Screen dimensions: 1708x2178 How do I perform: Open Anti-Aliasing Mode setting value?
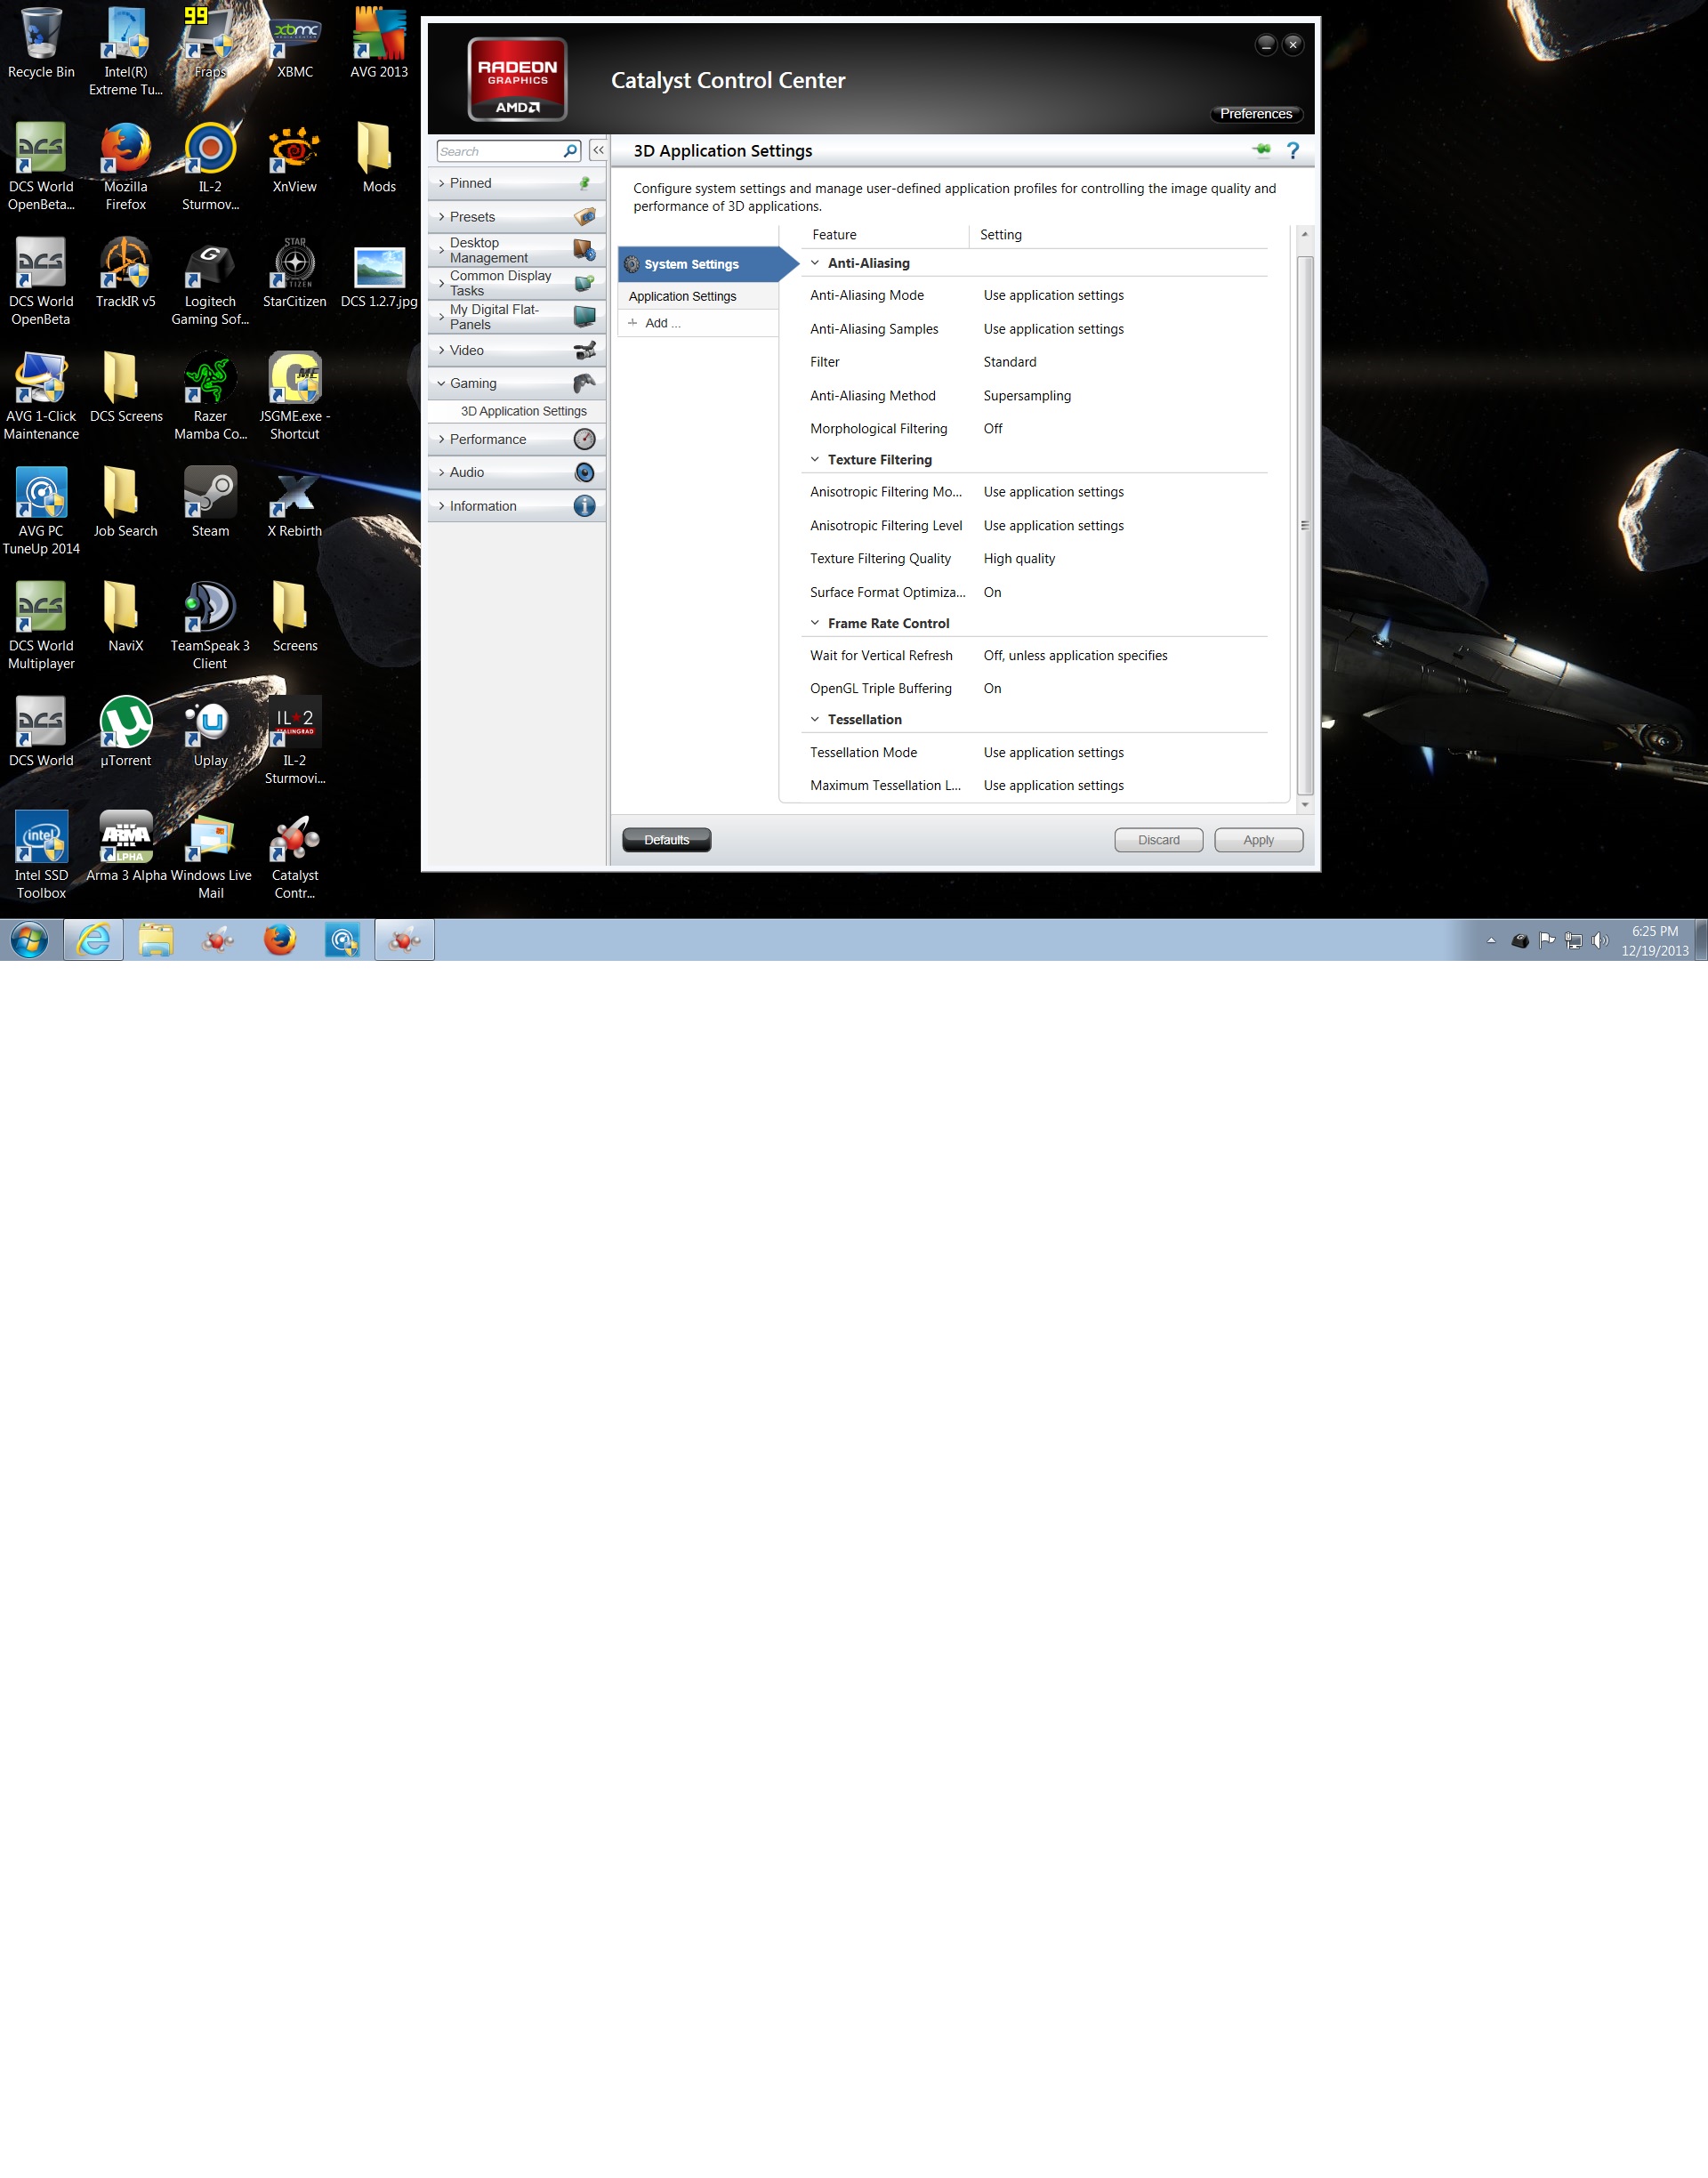[x=1053, y=295]
